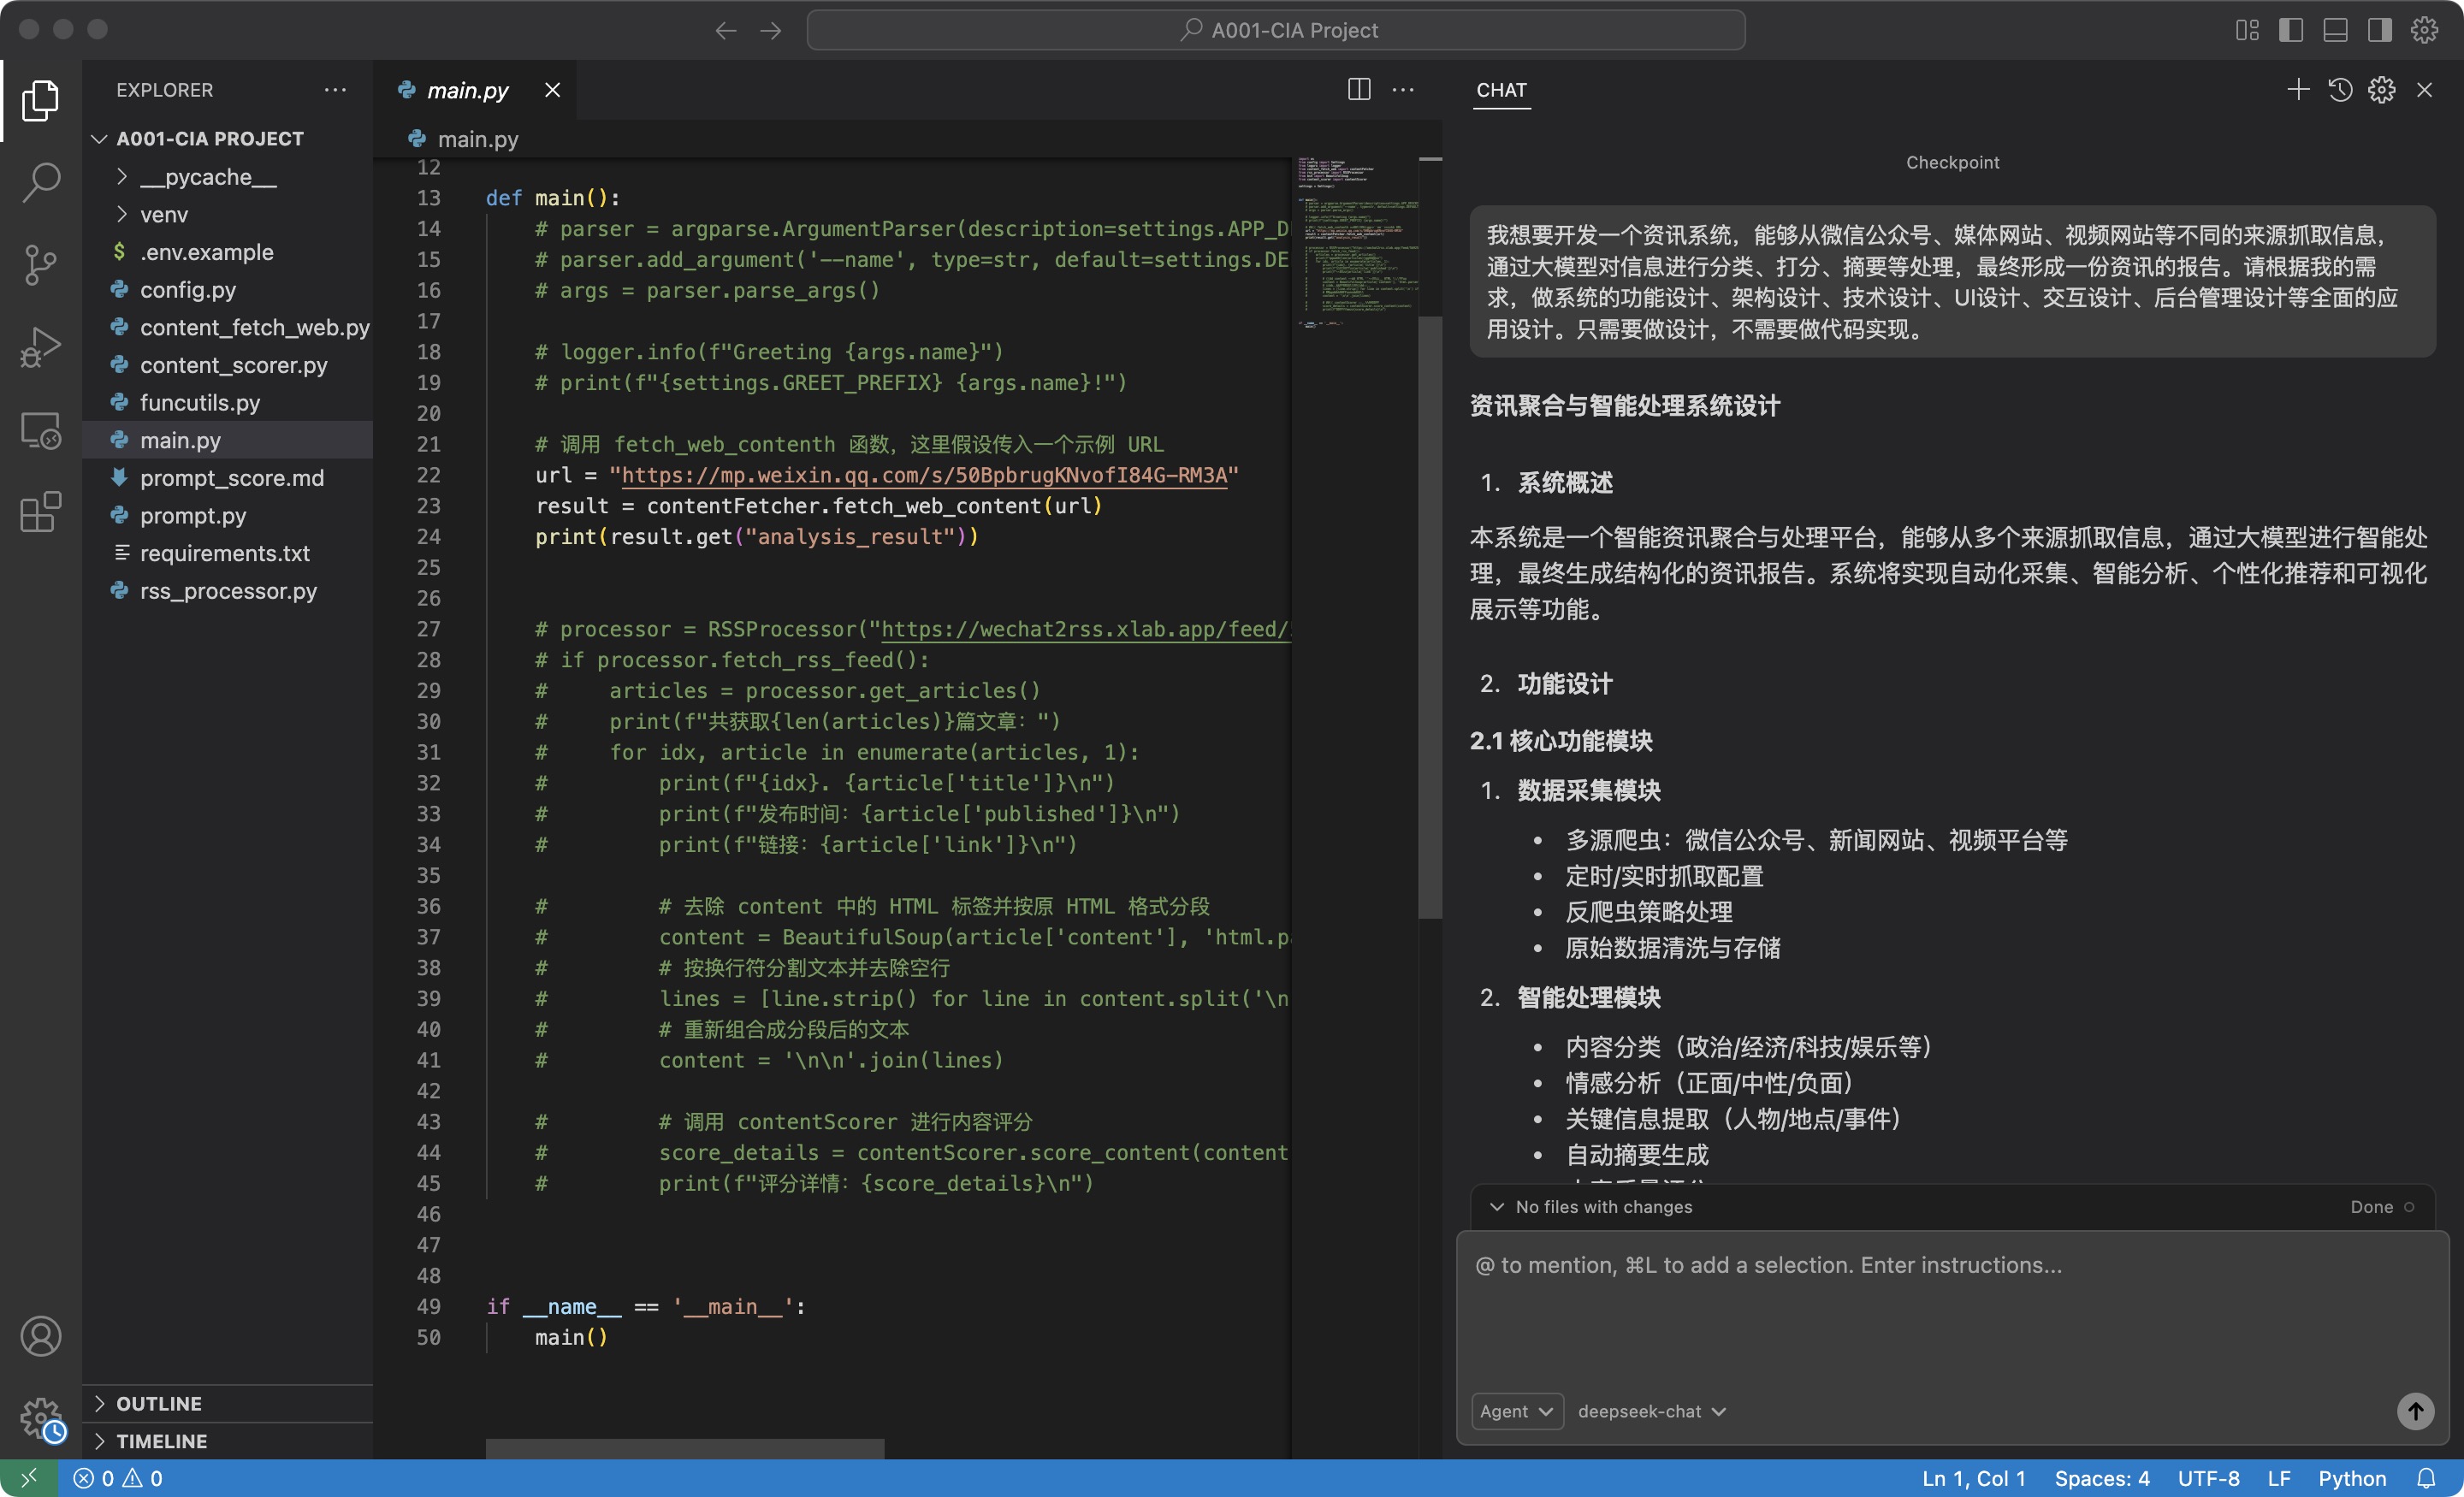Open the wechat2rss feed link on line 27

coord(1086,629)
